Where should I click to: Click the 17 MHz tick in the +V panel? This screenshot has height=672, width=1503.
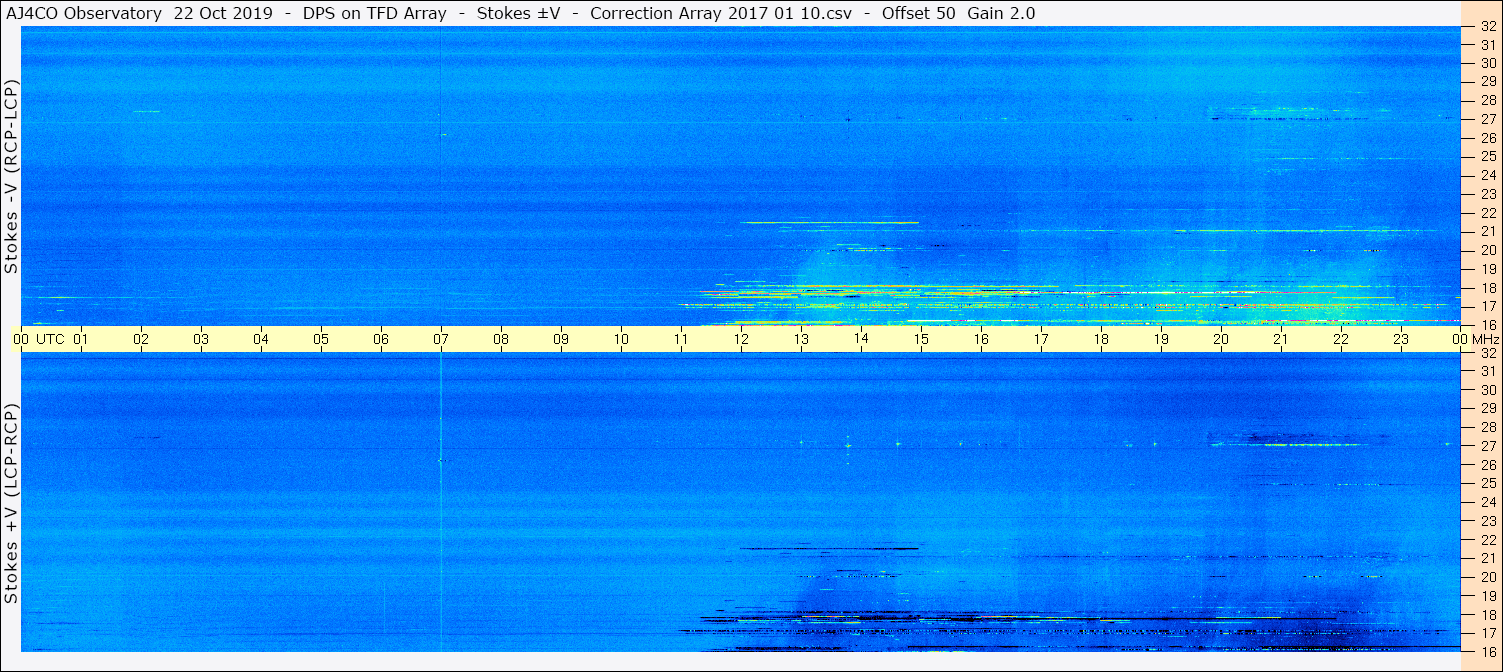click(1488, 633)
